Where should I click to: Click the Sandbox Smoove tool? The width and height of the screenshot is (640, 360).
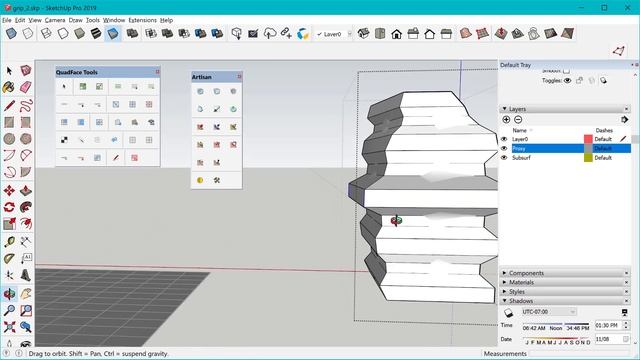click(501, 33)
